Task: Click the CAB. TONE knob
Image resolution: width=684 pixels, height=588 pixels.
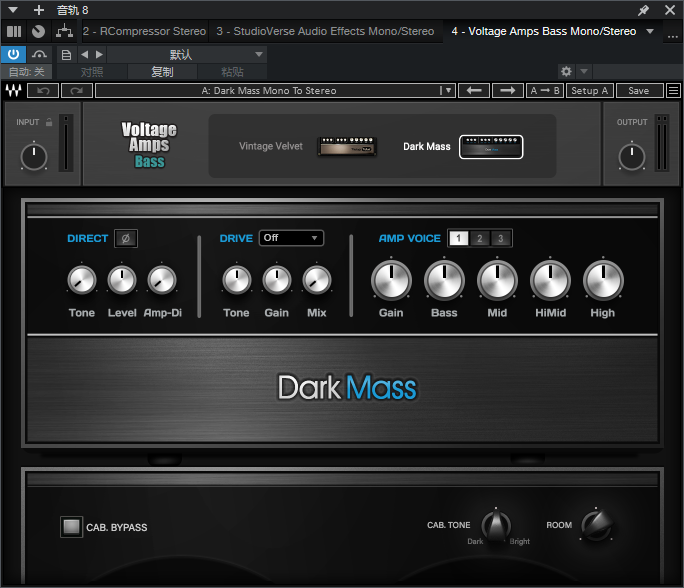Action: point(496,524)
